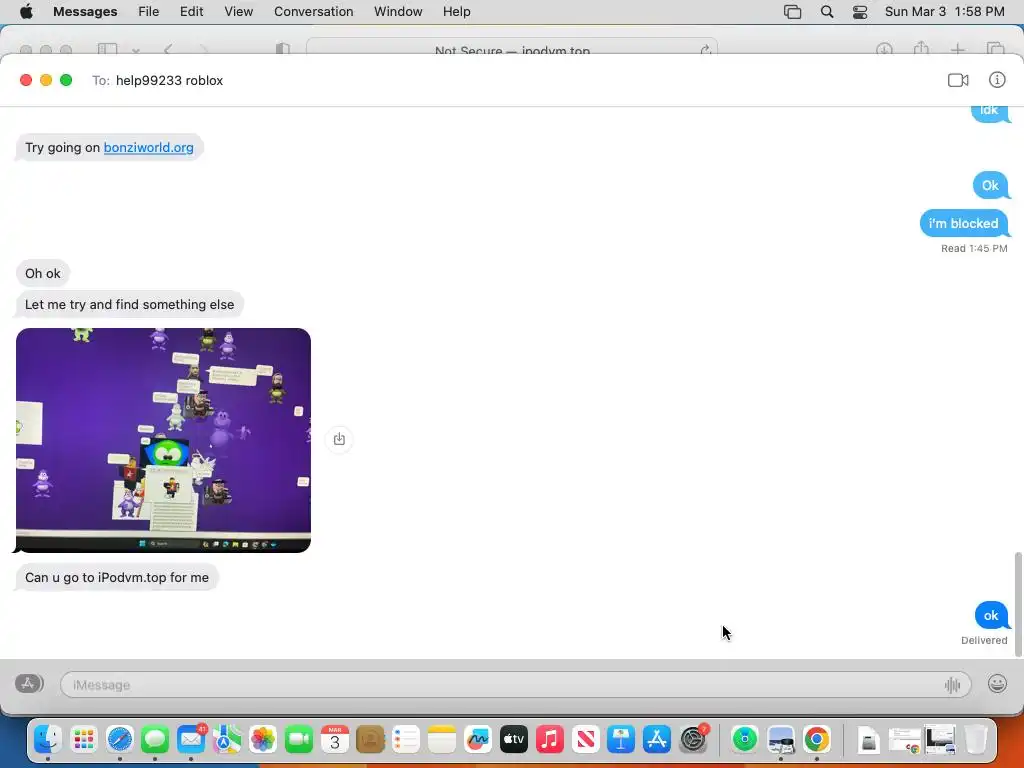The height and width of the screenshot is (768, 1024).
Task: Open Calendar in the Dock
Action: coord(334,739)
